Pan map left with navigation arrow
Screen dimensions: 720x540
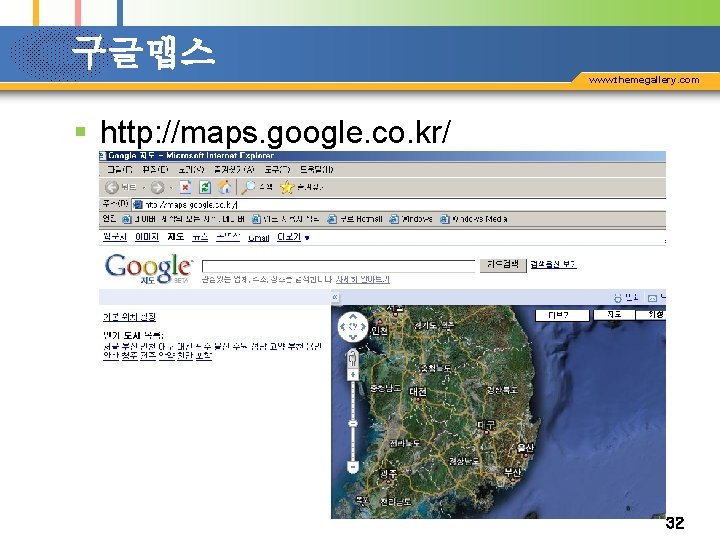[343, 327]
